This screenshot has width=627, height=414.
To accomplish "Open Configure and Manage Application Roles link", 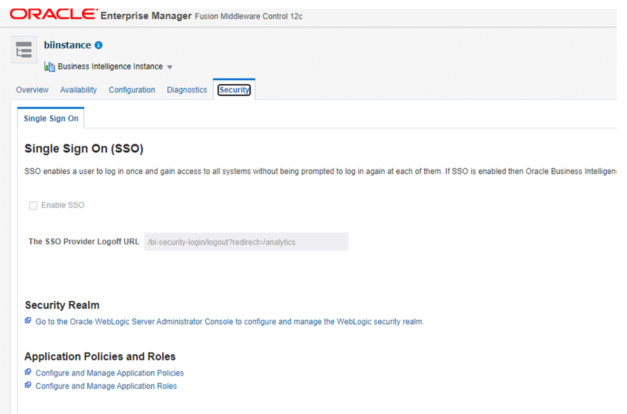I will point(106,386).
